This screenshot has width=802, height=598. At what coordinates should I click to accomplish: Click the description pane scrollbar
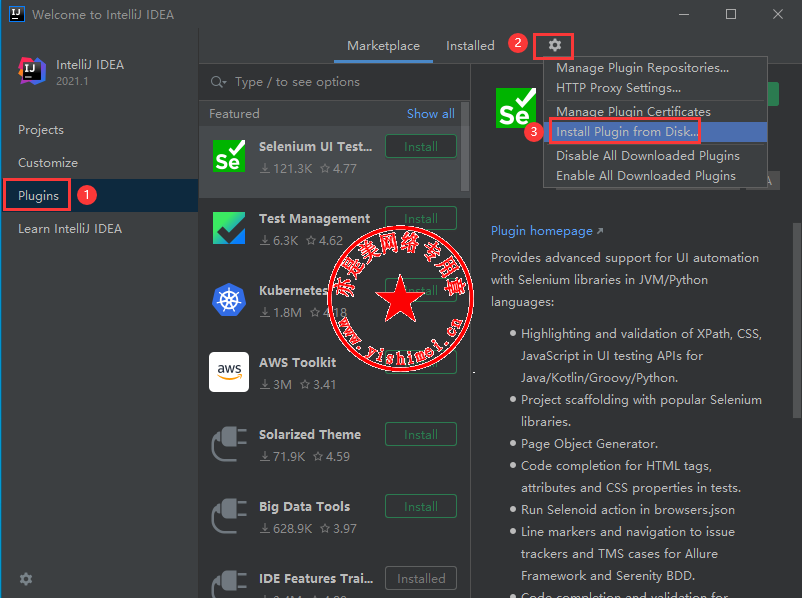(796, 321)
